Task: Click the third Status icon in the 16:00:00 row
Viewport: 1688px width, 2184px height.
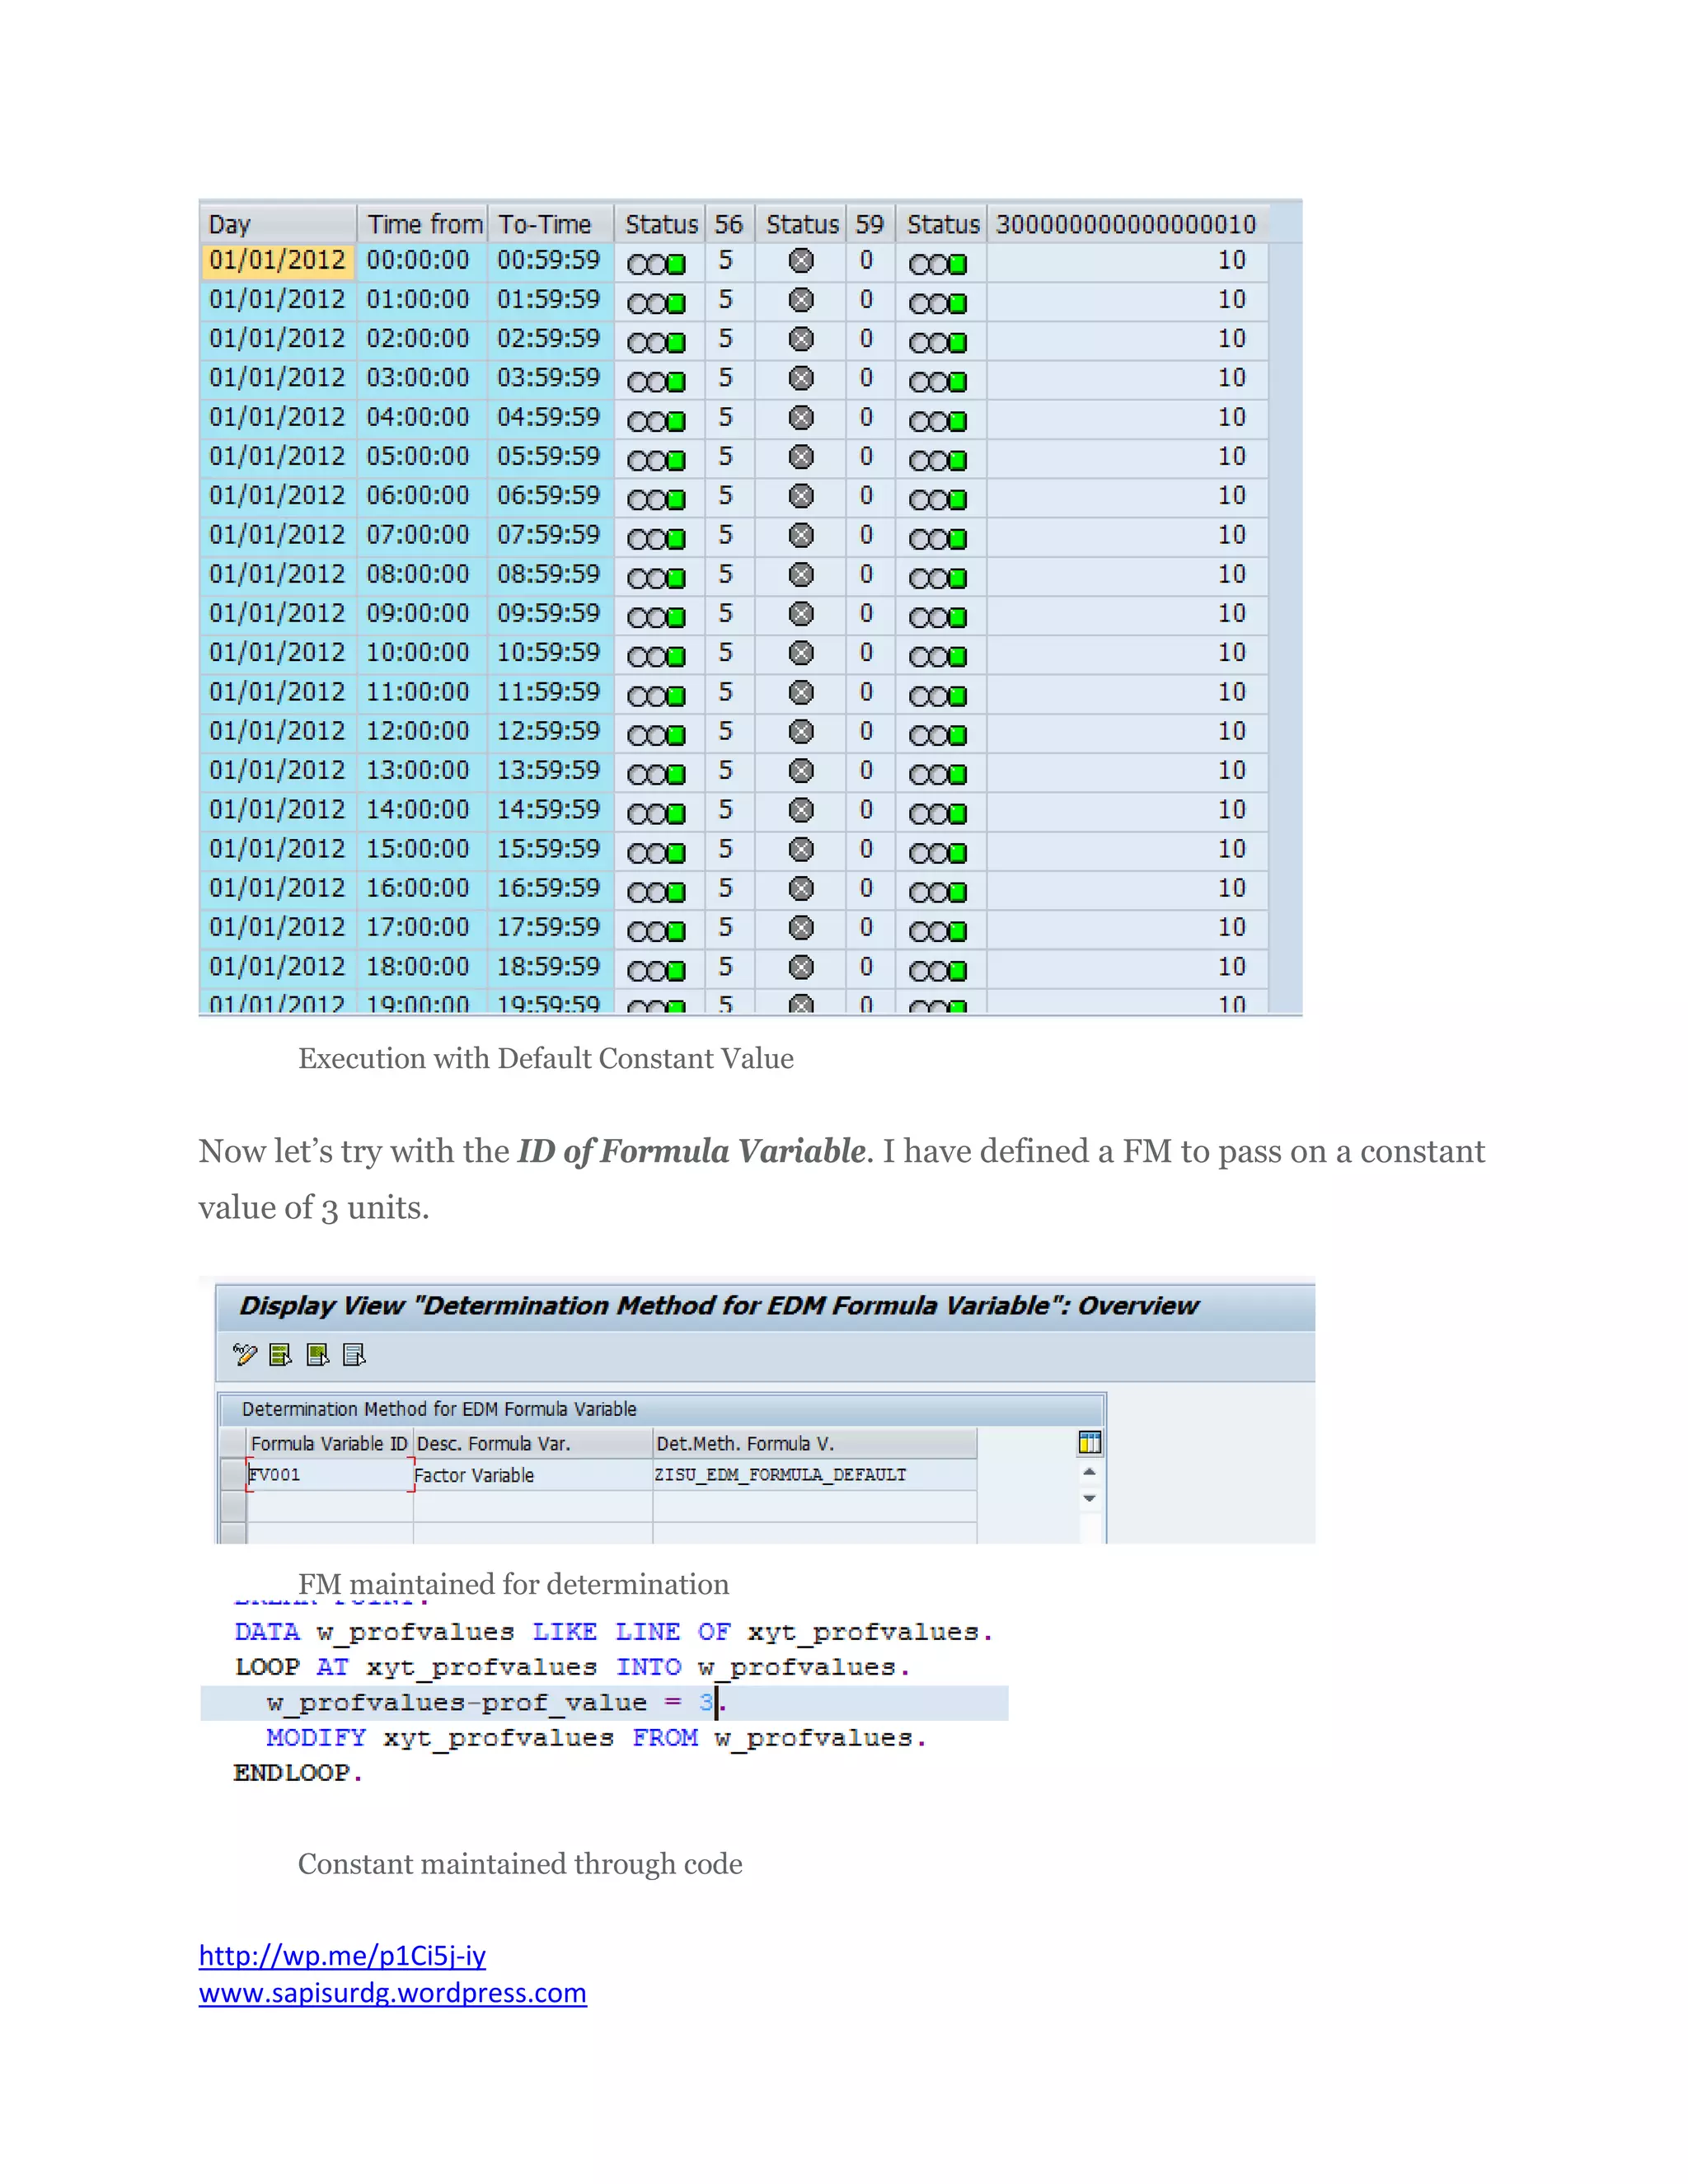Action: pyautogui.click(x=938, y=892)
